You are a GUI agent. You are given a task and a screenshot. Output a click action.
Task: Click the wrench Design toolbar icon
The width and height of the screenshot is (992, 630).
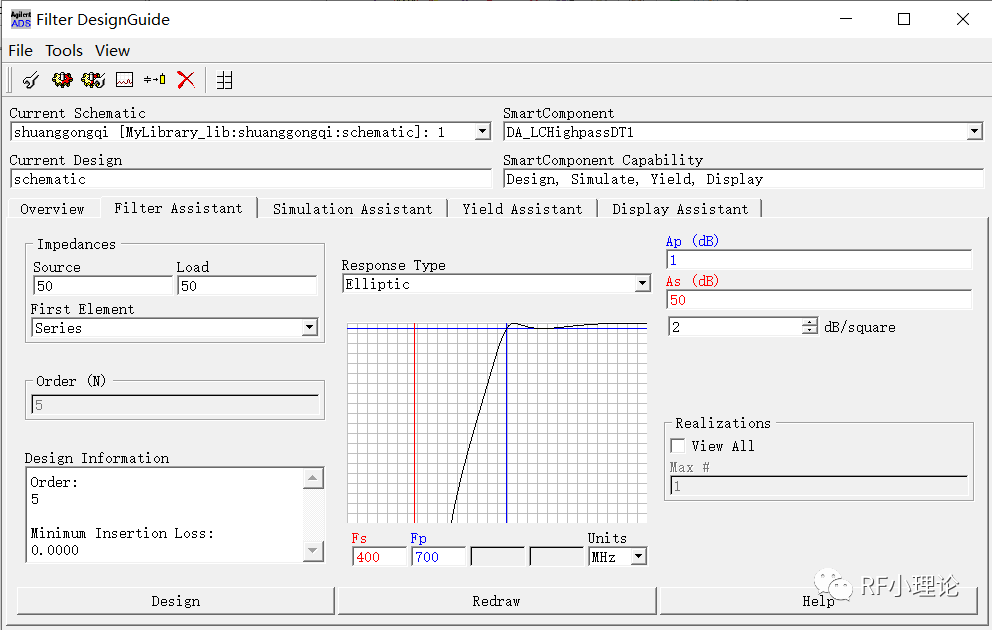30,80
